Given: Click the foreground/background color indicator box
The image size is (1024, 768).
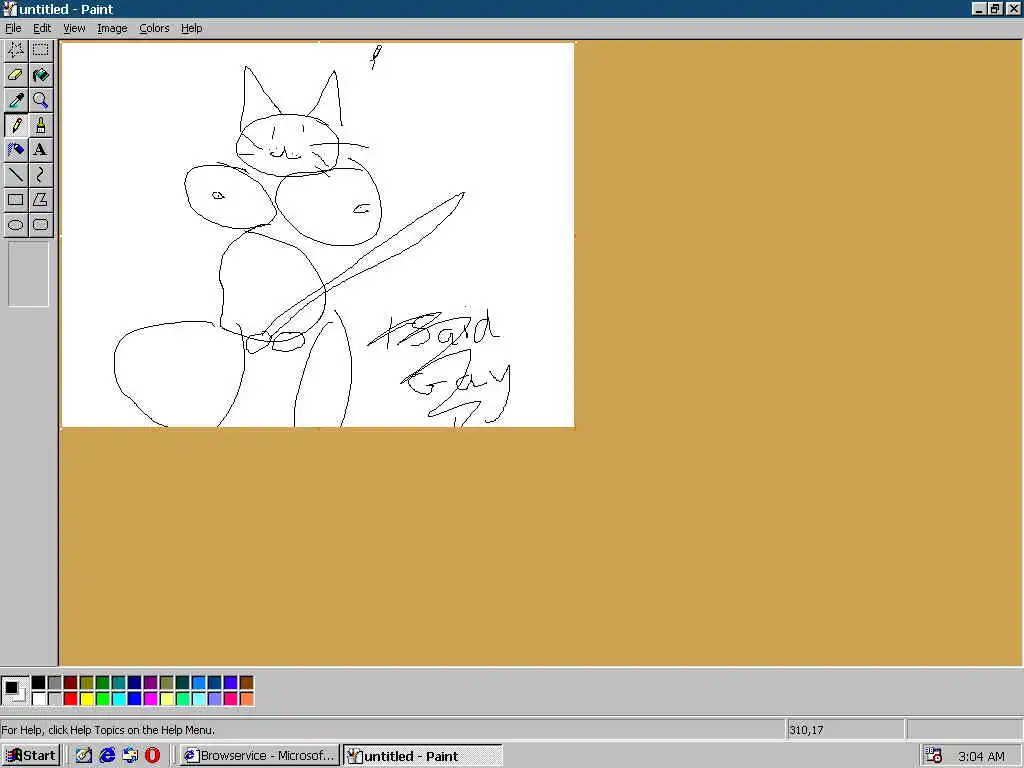Looking at the screenshot, I should (x=15, y=691).
